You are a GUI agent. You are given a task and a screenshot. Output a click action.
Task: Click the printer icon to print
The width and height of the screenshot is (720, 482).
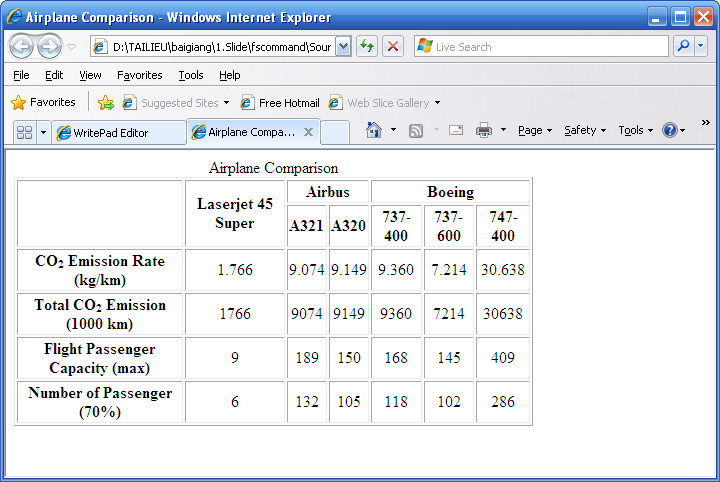click(x=484, y=130)
